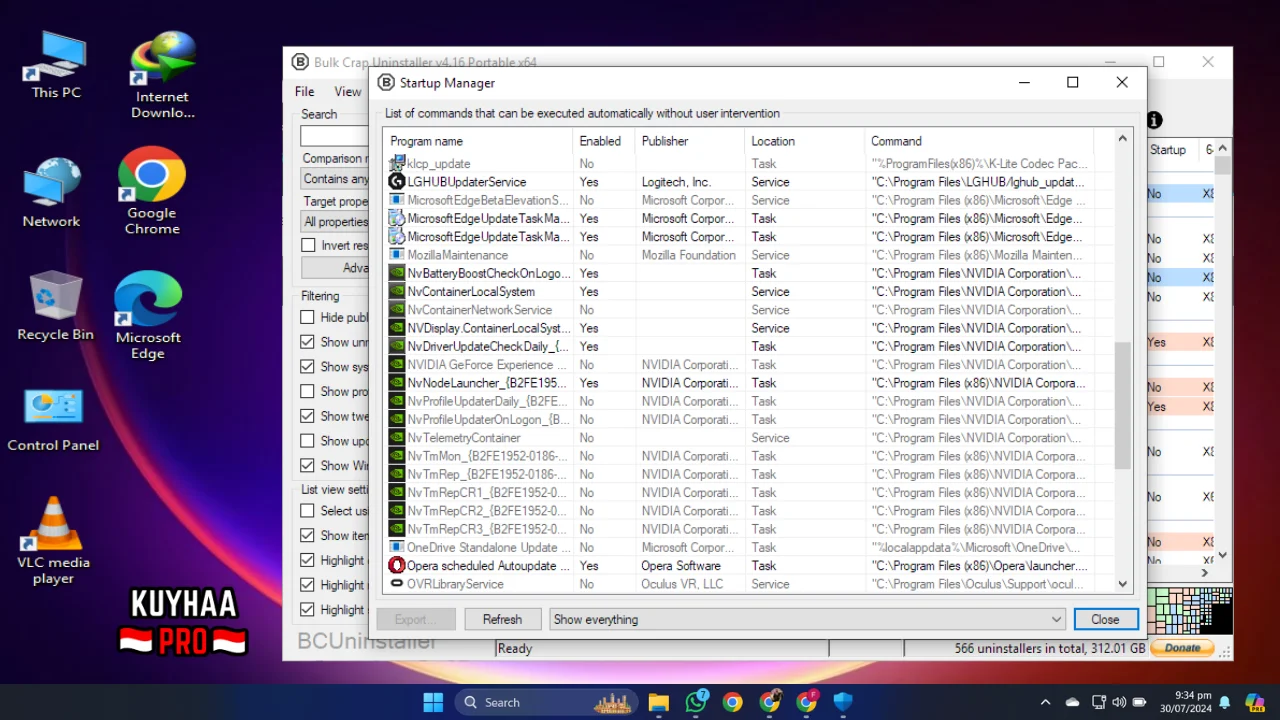
Task: Select Internet Download Manager desktop icon
Action: pyautogui.click(x=162, y=75)
